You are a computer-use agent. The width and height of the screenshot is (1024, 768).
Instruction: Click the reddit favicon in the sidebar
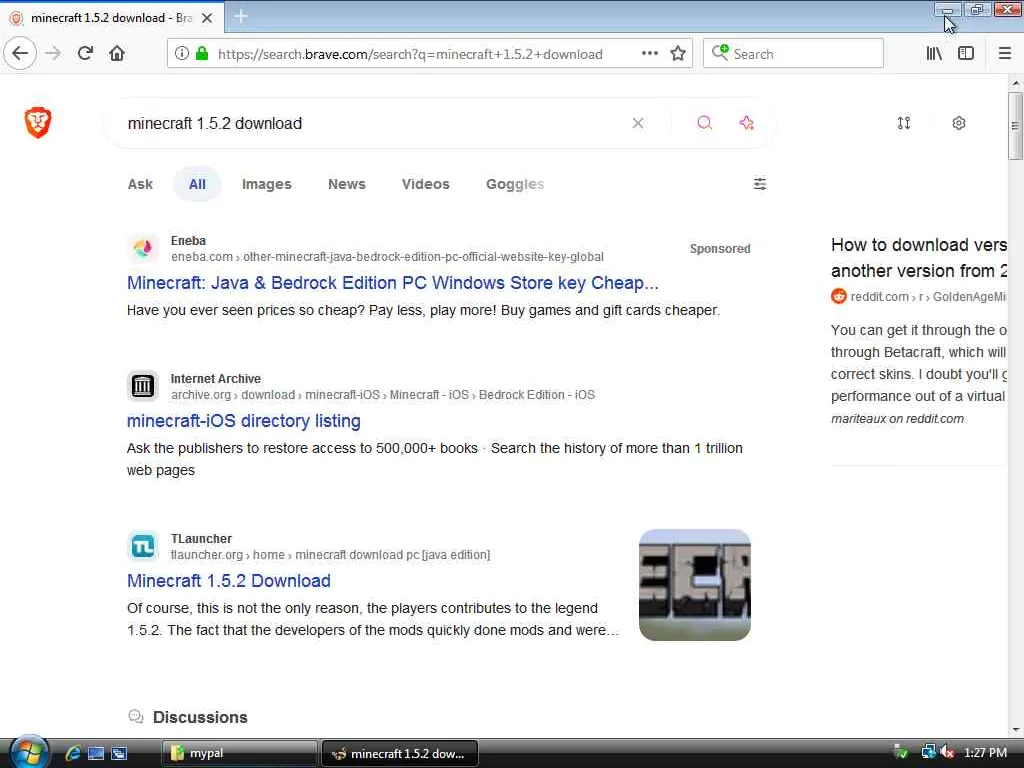pos(839,296)
